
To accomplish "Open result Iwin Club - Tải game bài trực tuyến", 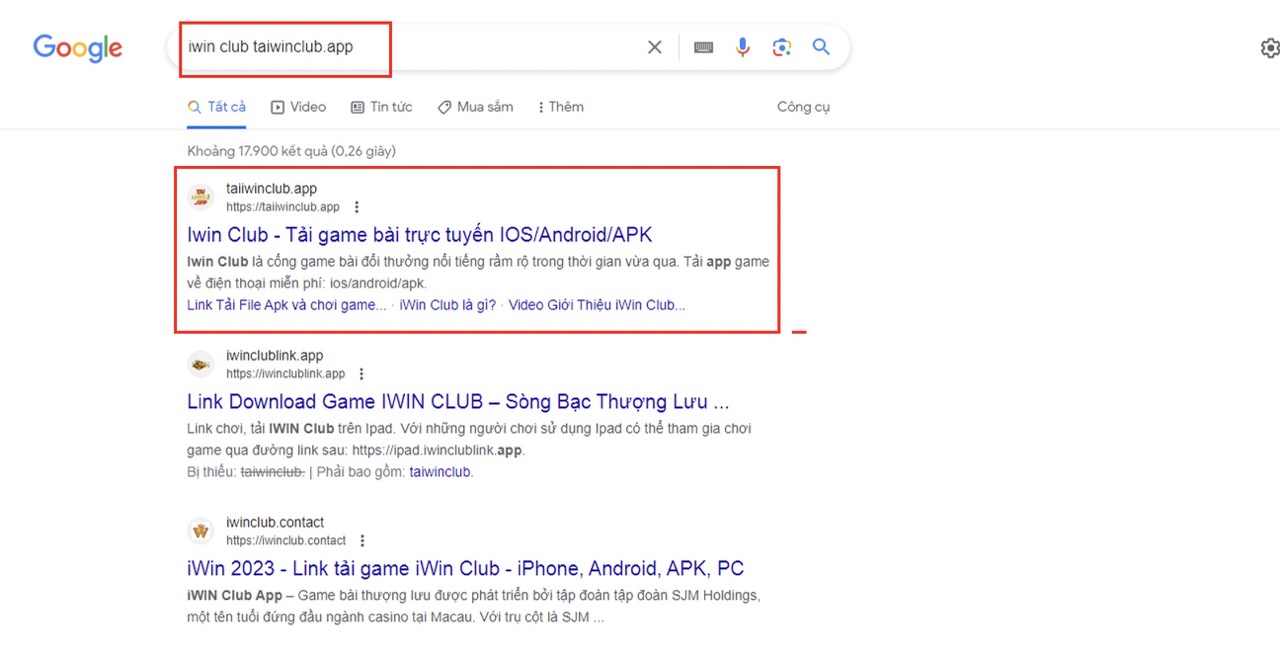I will click(x=420, y=235).
